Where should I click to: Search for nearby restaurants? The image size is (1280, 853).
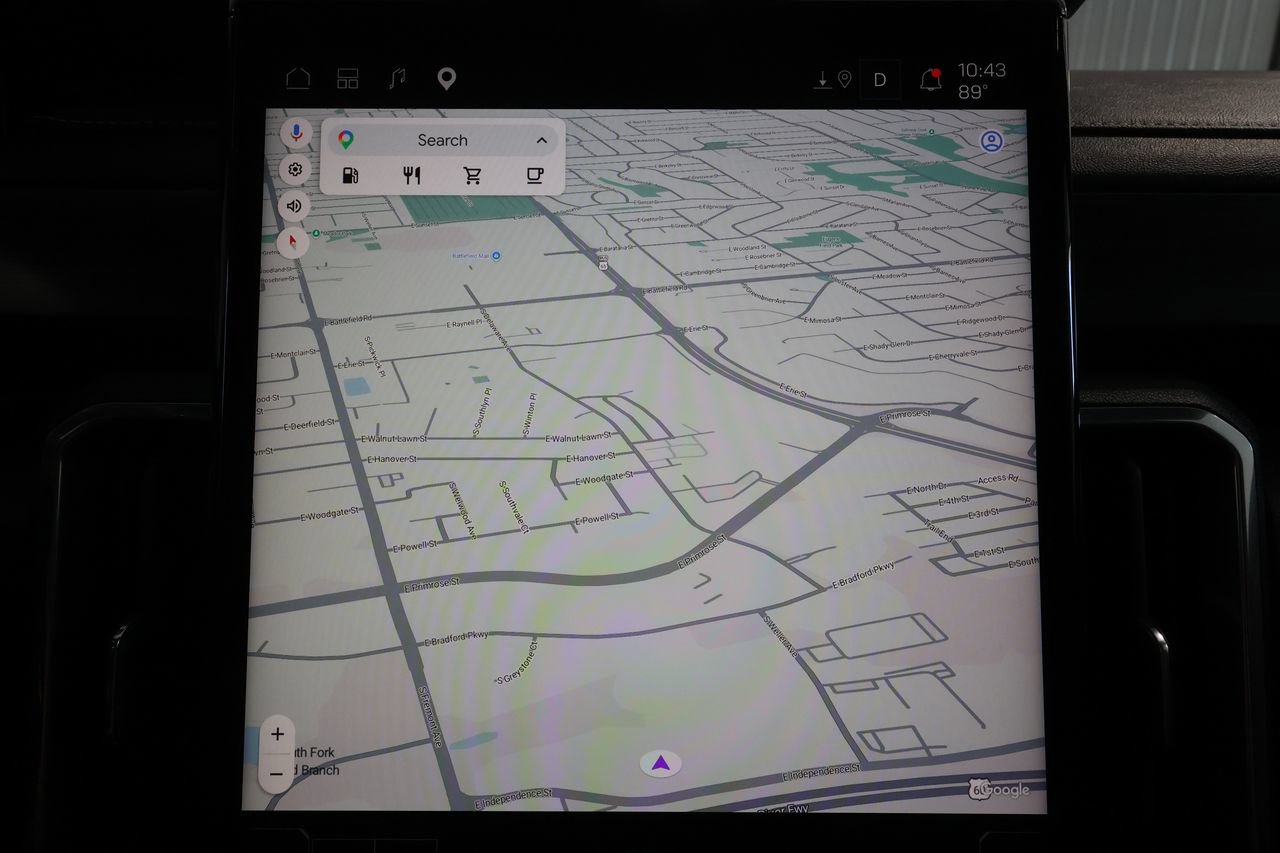coord(411,176)
